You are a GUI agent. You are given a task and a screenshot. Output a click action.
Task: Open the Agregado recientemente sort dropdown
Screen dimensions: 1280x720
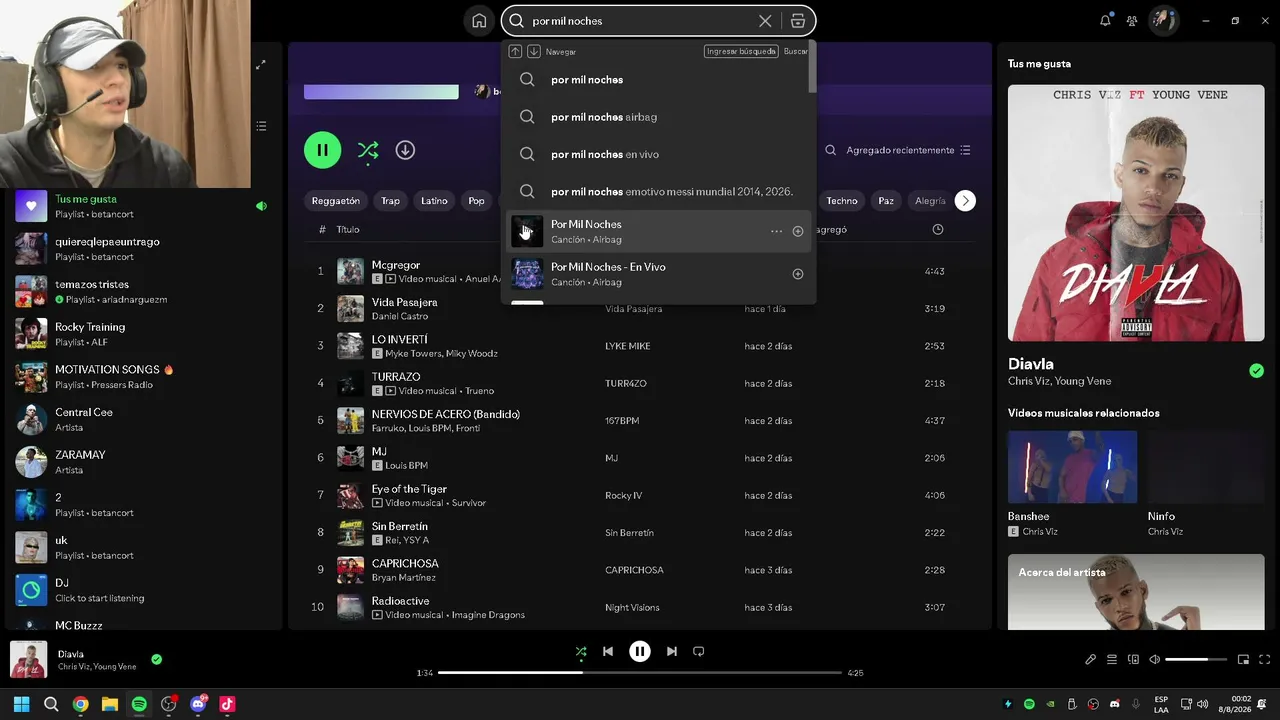908,150
